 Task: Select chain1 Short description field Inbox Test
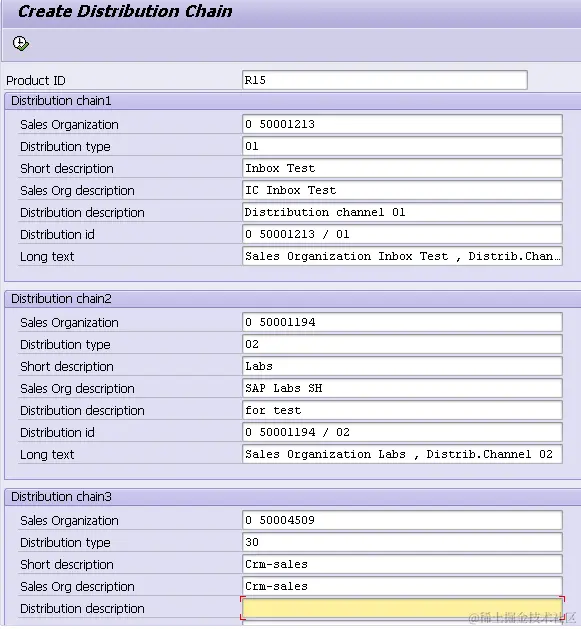pos(402,168)
